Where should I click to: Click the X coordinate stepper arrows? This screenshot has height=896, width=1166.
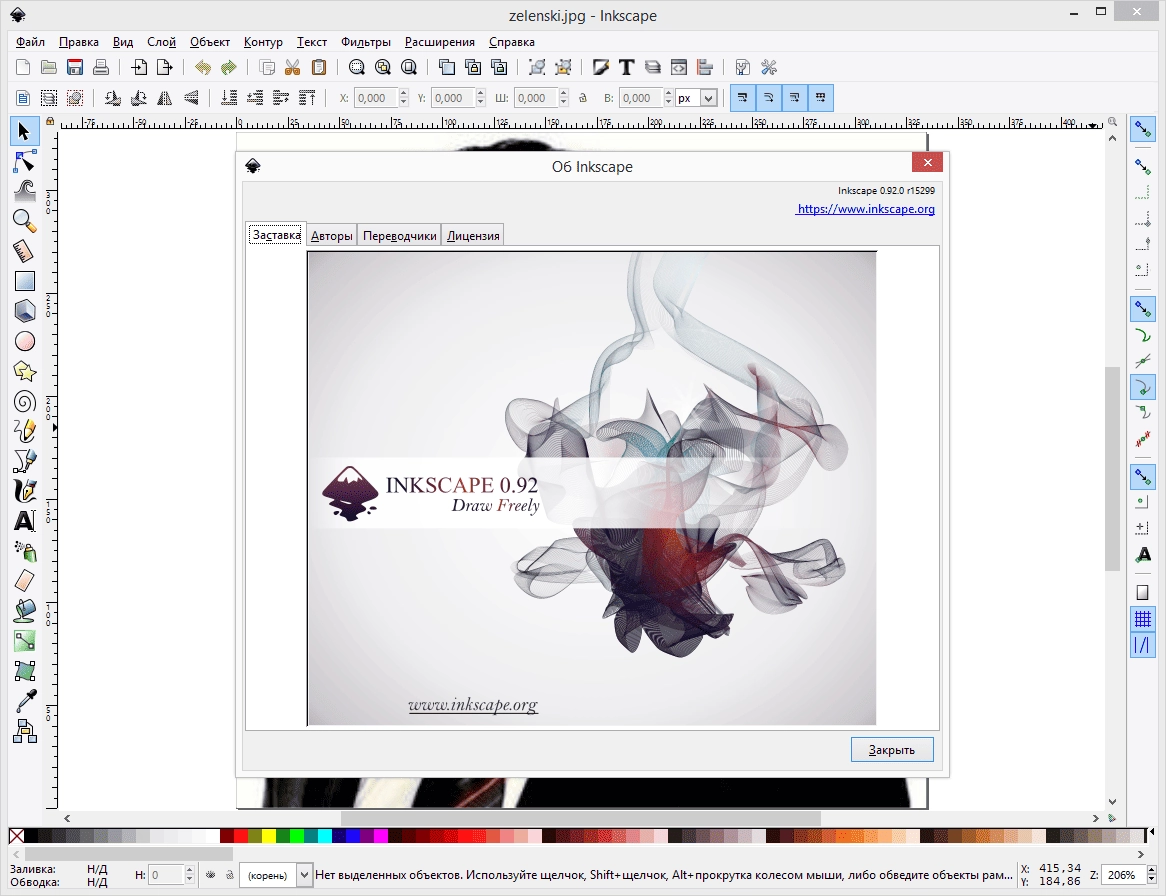[404, 98]
